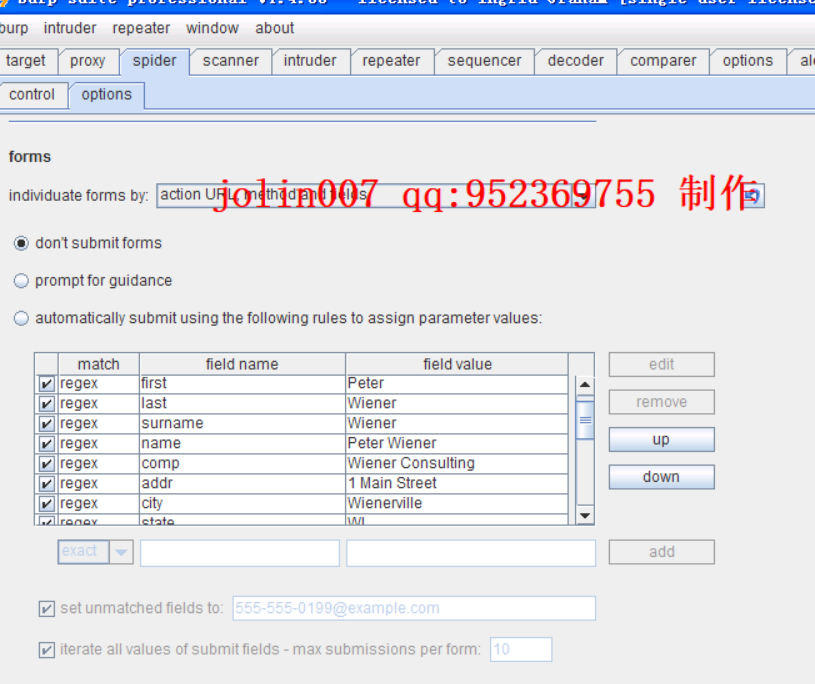Toggle checkbox for the addr rule

click(x=46, y=483)
